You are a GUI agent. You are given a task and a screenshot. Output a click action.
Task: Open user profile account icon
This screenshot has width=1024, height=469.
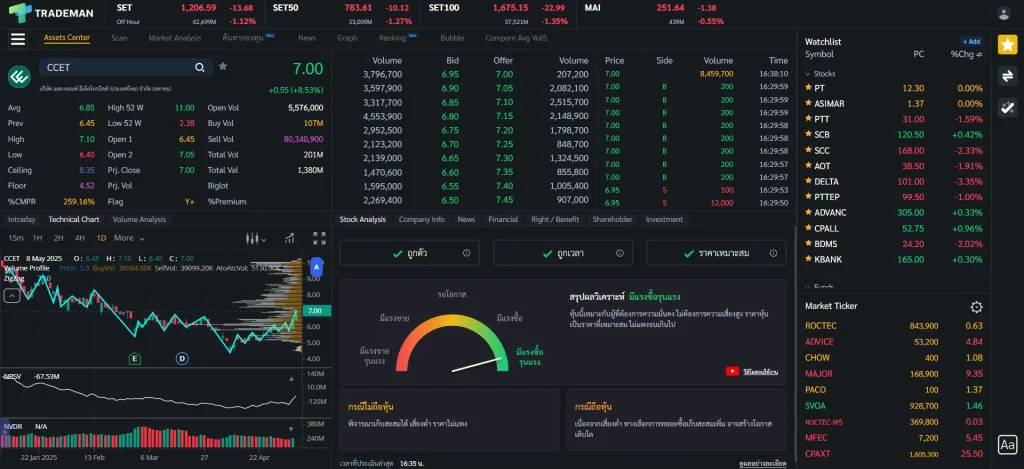(x=1004, y=13)
